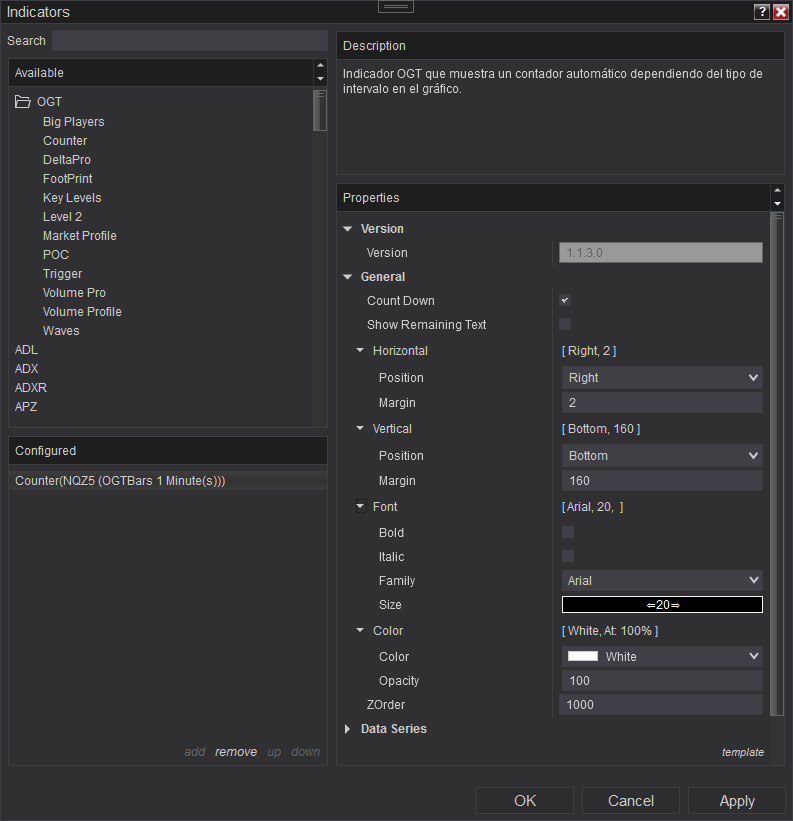Select Volume Profile indicator
This screenshot has width=793, height=821.
[82, 312]
